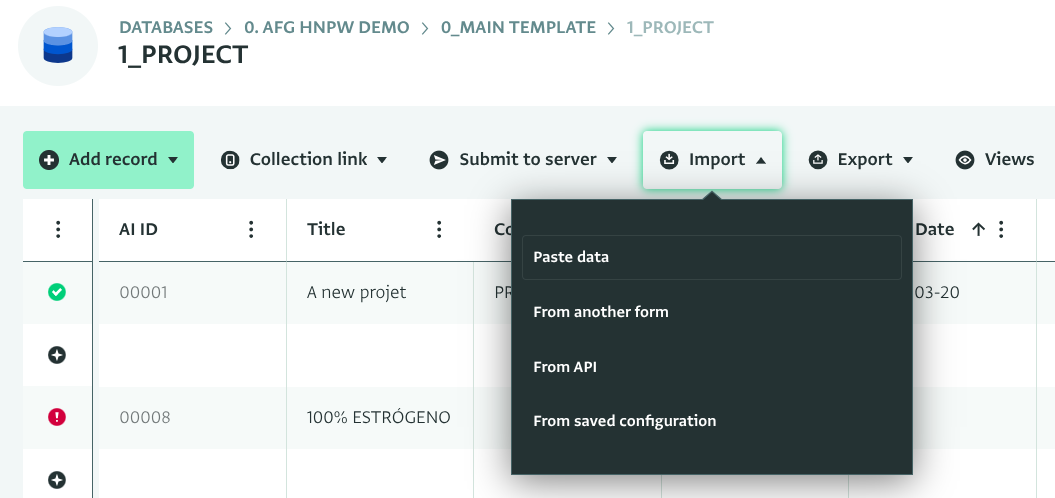The width and height of the screenshot is (1055, 498).
Task: Click the Date column header
Action: [x=935, y=229]
